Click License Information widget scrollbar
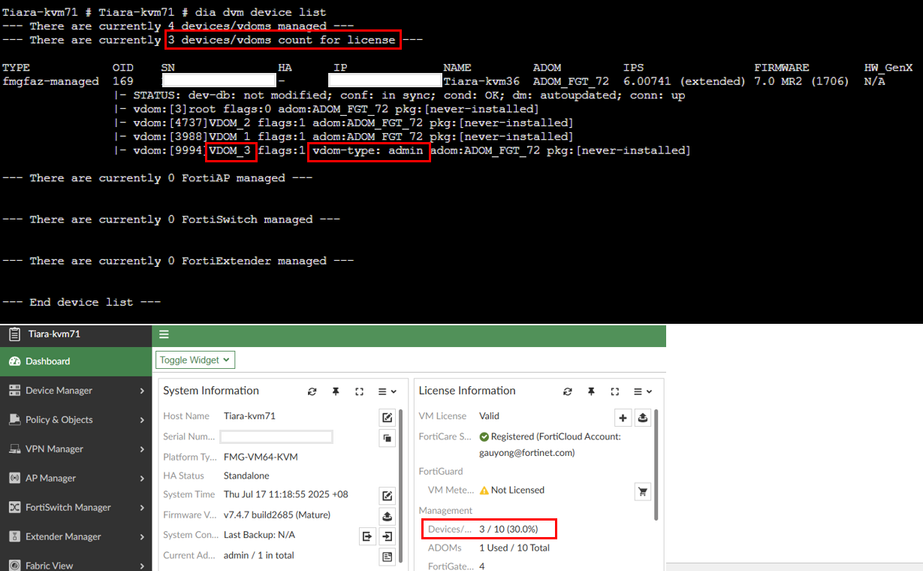923x571 pixels. pyautogui.click(x=656, y=465)
